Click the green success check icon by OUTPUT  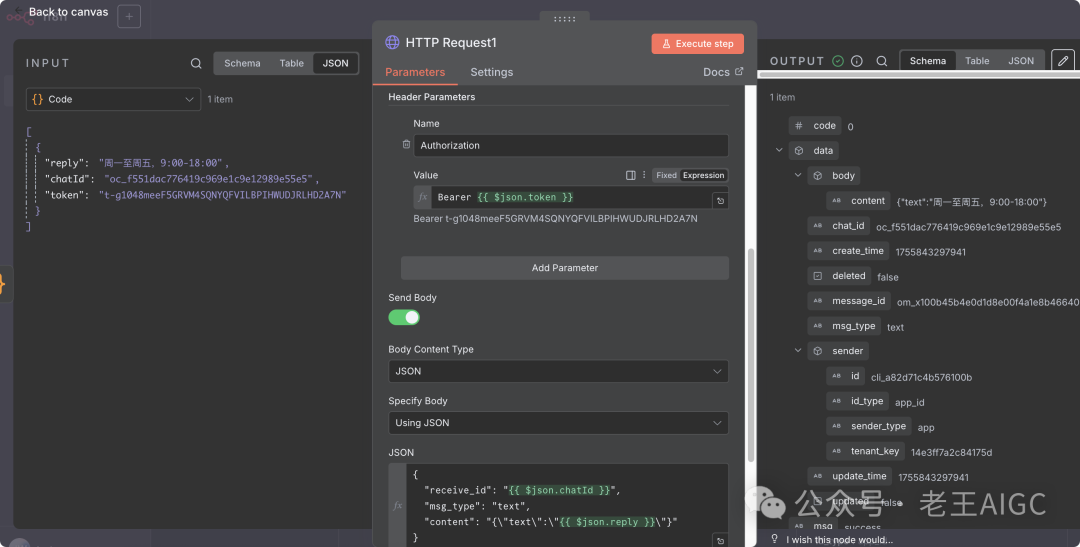click(x=838, y=61)
